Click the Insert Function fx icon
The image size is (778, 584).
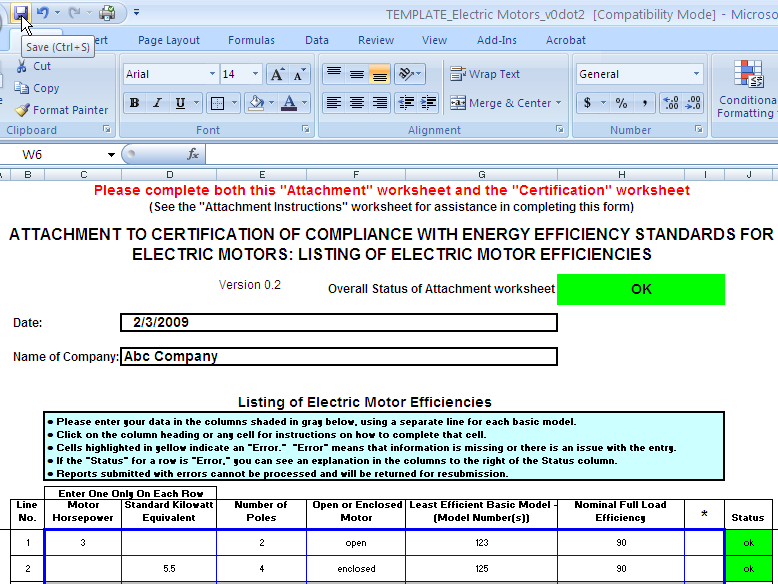(x=193, y=155)
